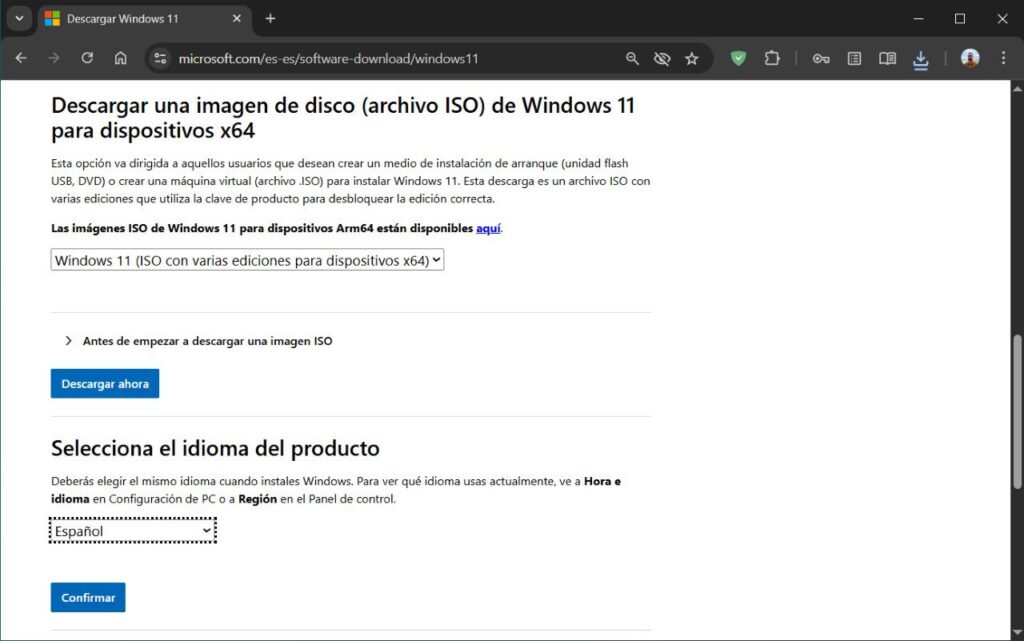
Task: Click the 'Selecciona el idioma del producto' heading
Action: coord(216,448)
